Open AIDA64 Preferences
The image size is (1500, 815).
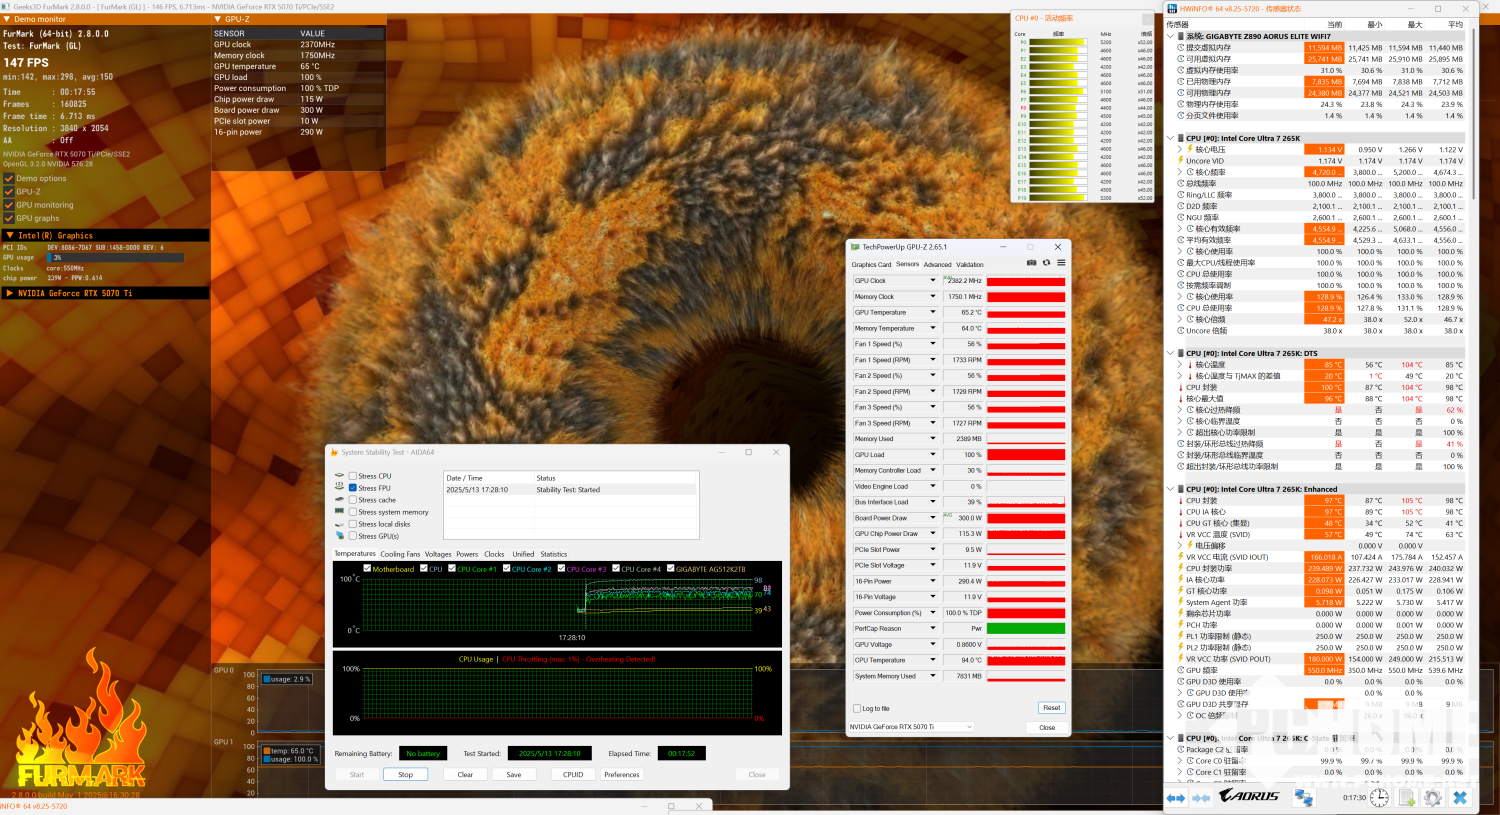[x=622, y=774]
